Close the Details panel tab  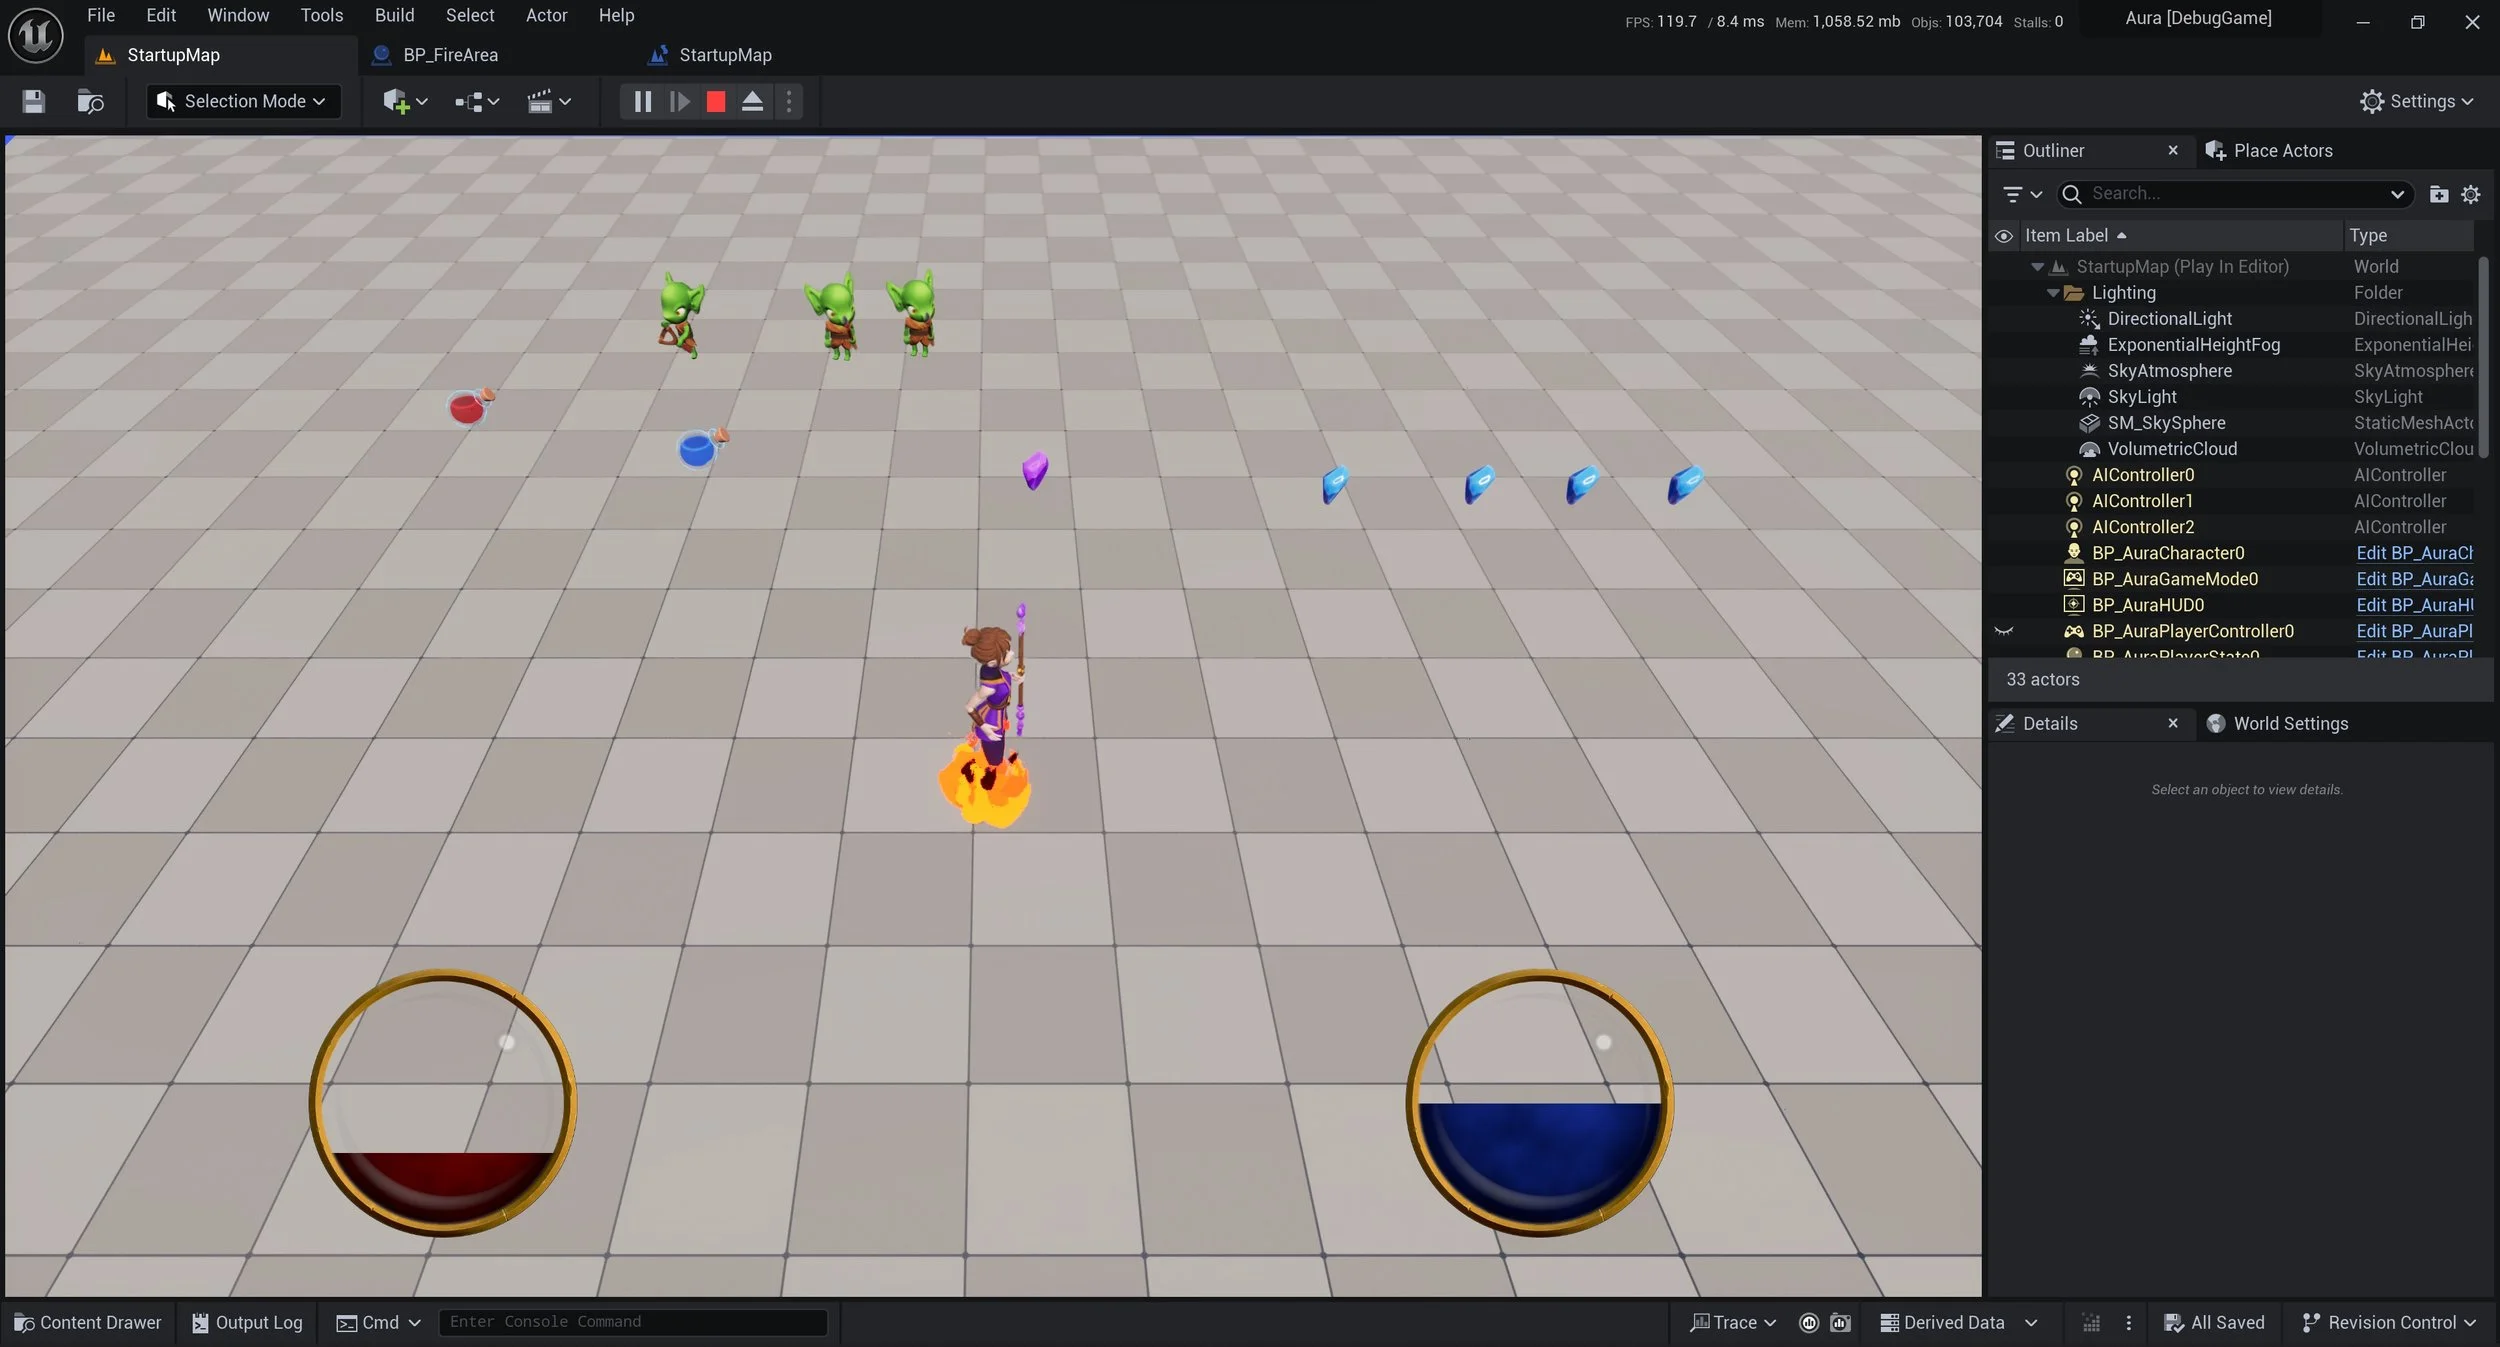(2172, 723)
